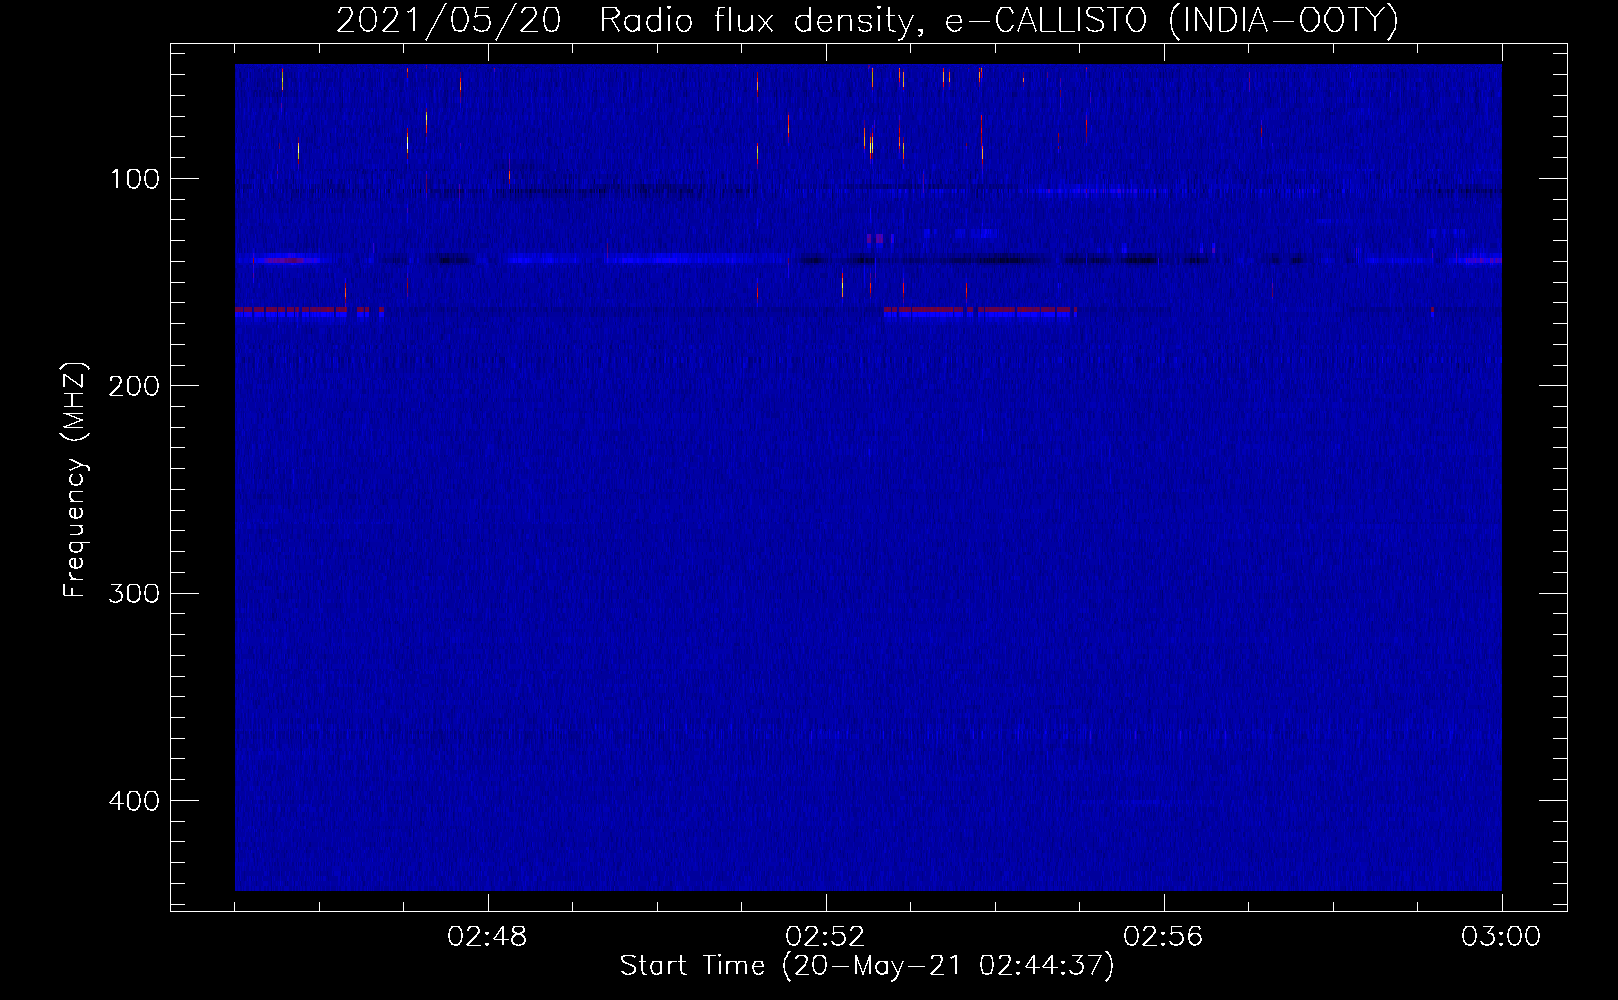Click the 400 MHz frequency tick label
This screenshot has height=1000, width=1618.
point(134,800)
